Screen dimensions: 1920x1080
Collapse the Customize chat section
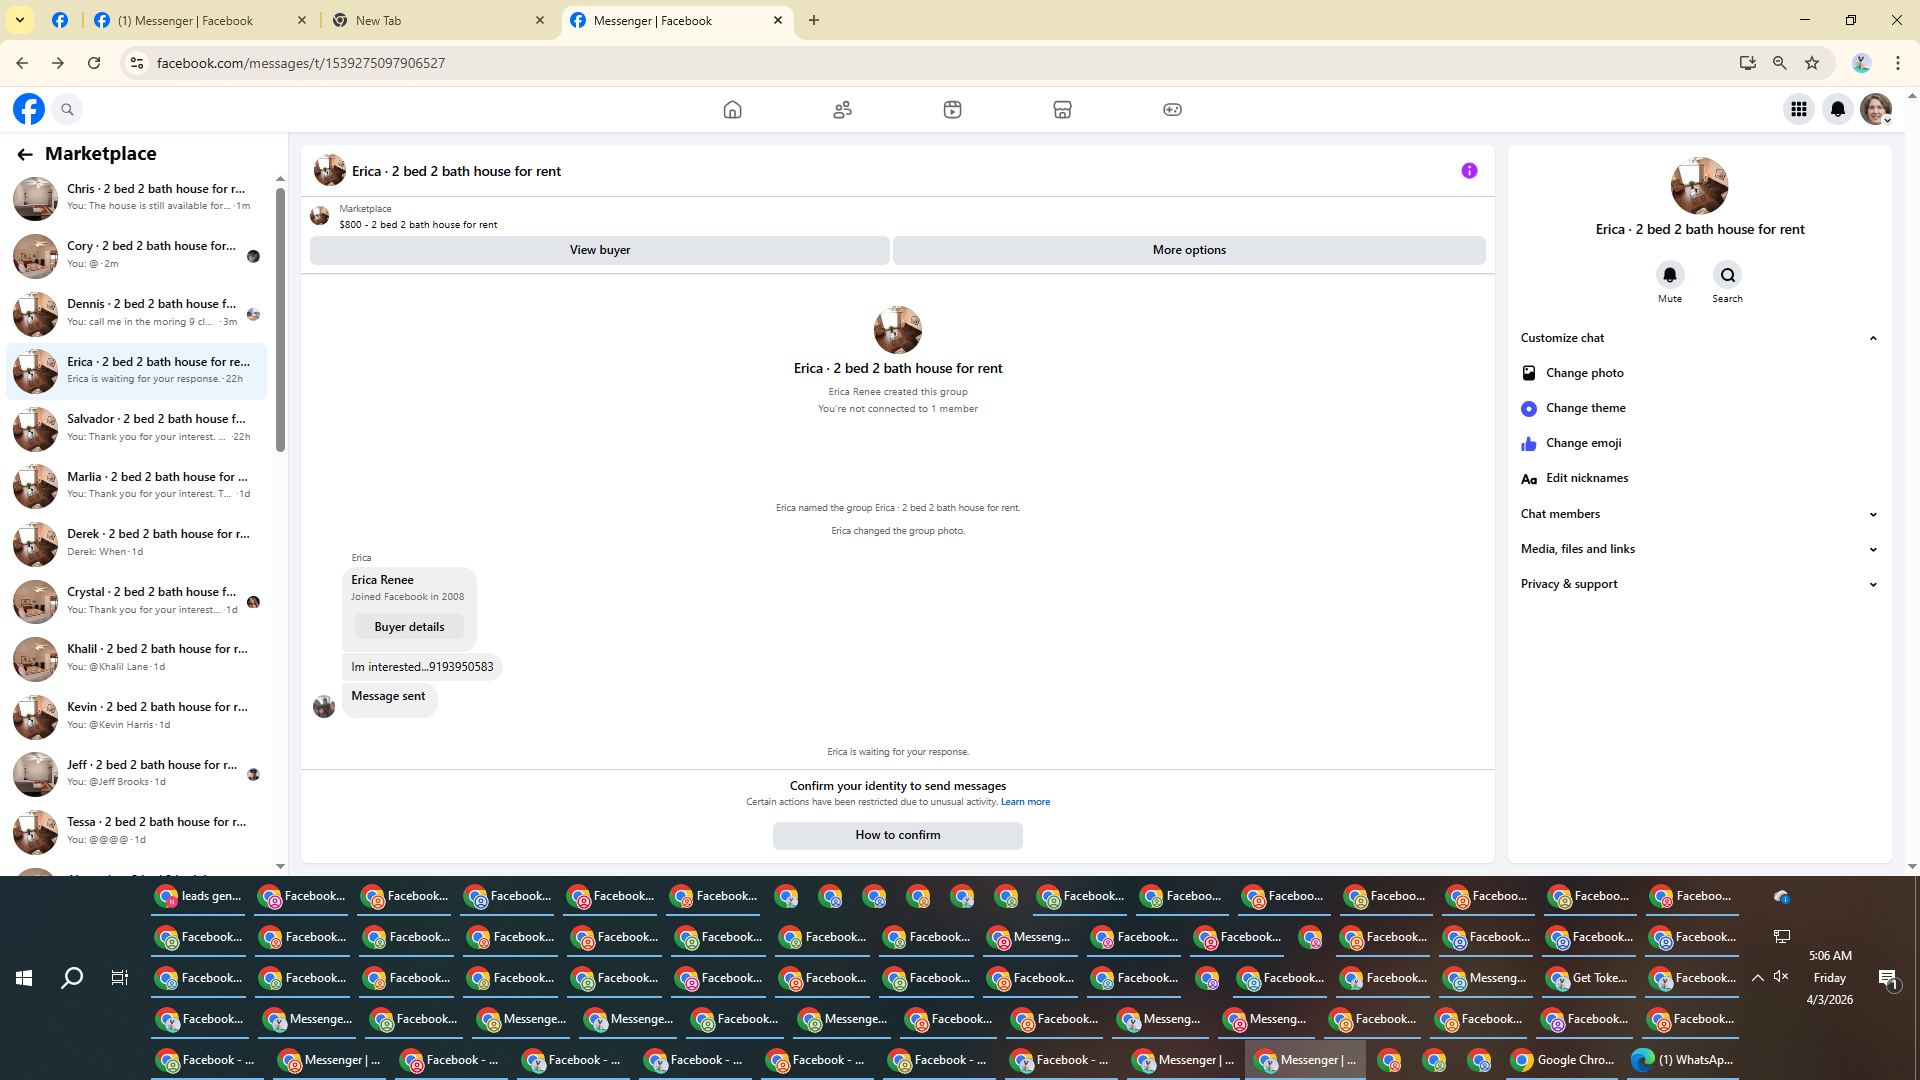pos(1872,338)
